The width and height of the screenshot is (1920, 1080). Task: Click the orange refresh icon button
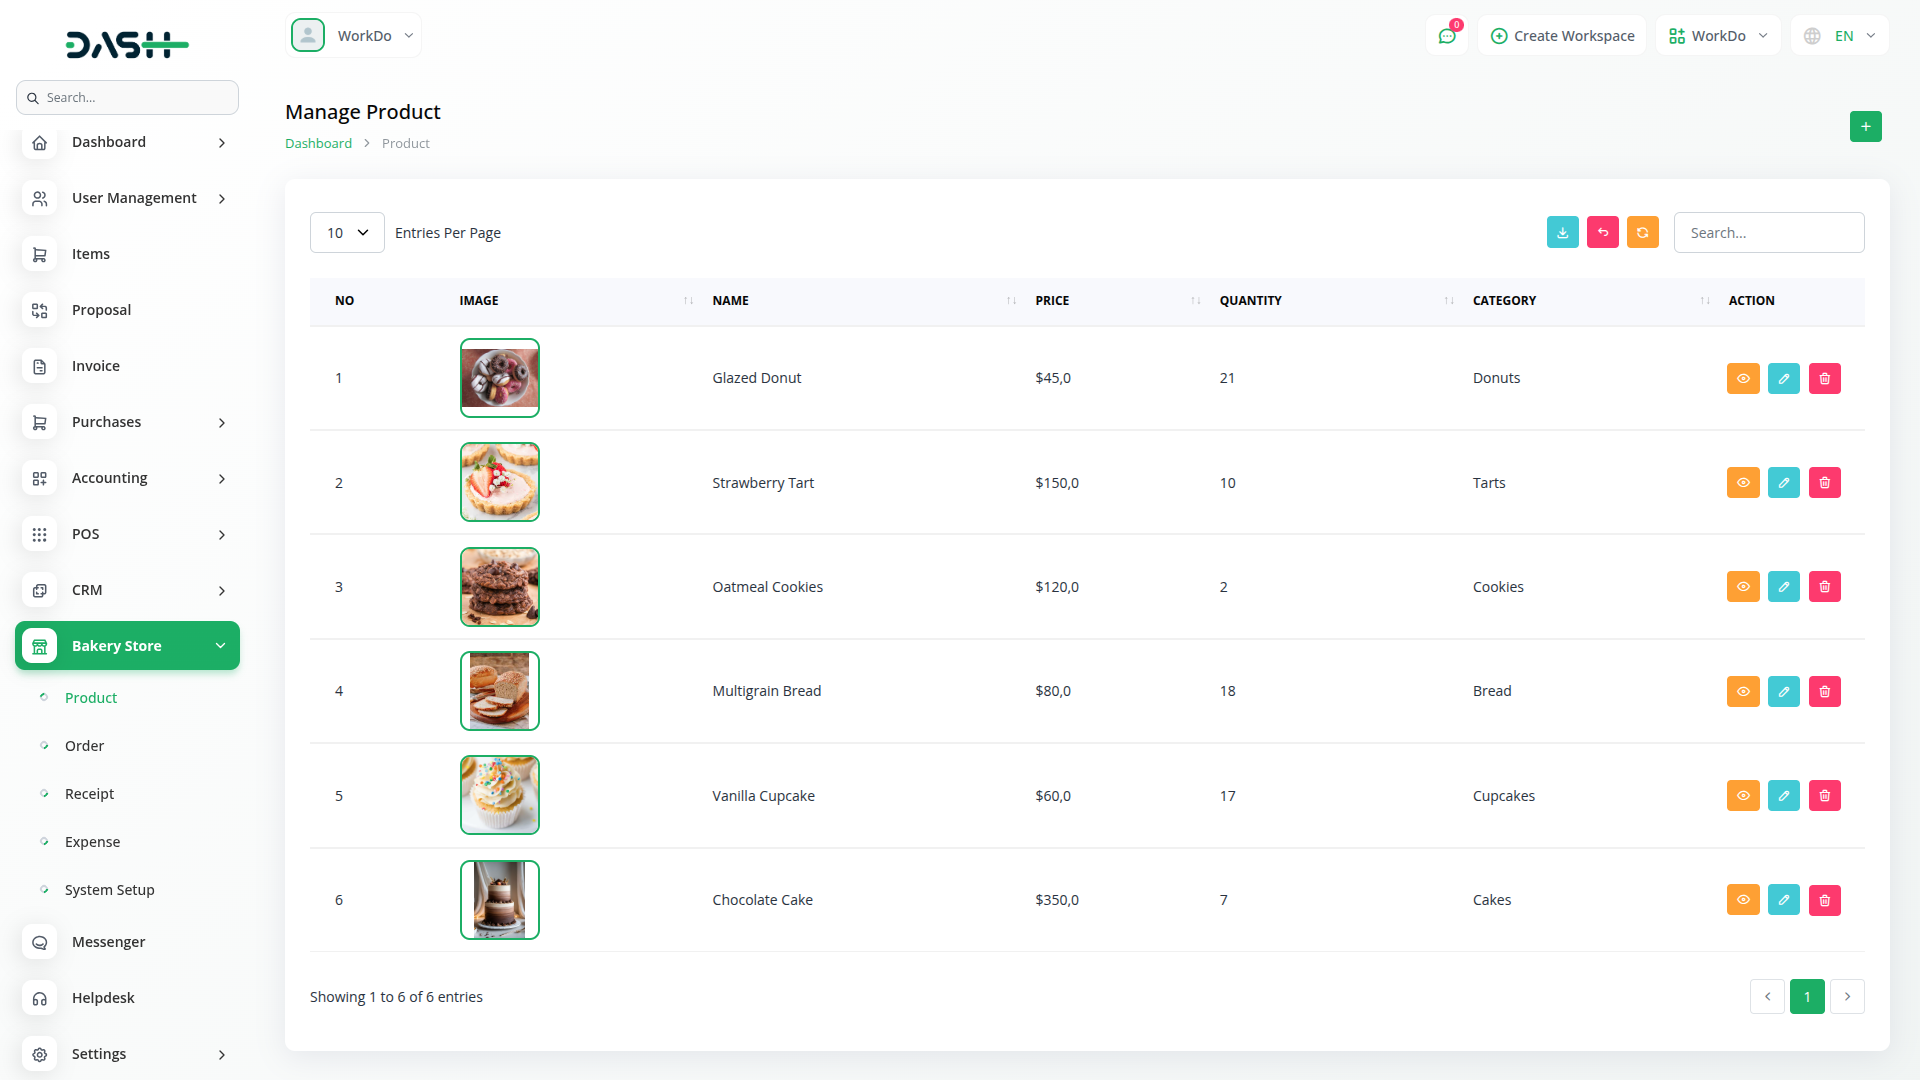pyautogui.click(x=1642, y=232)
